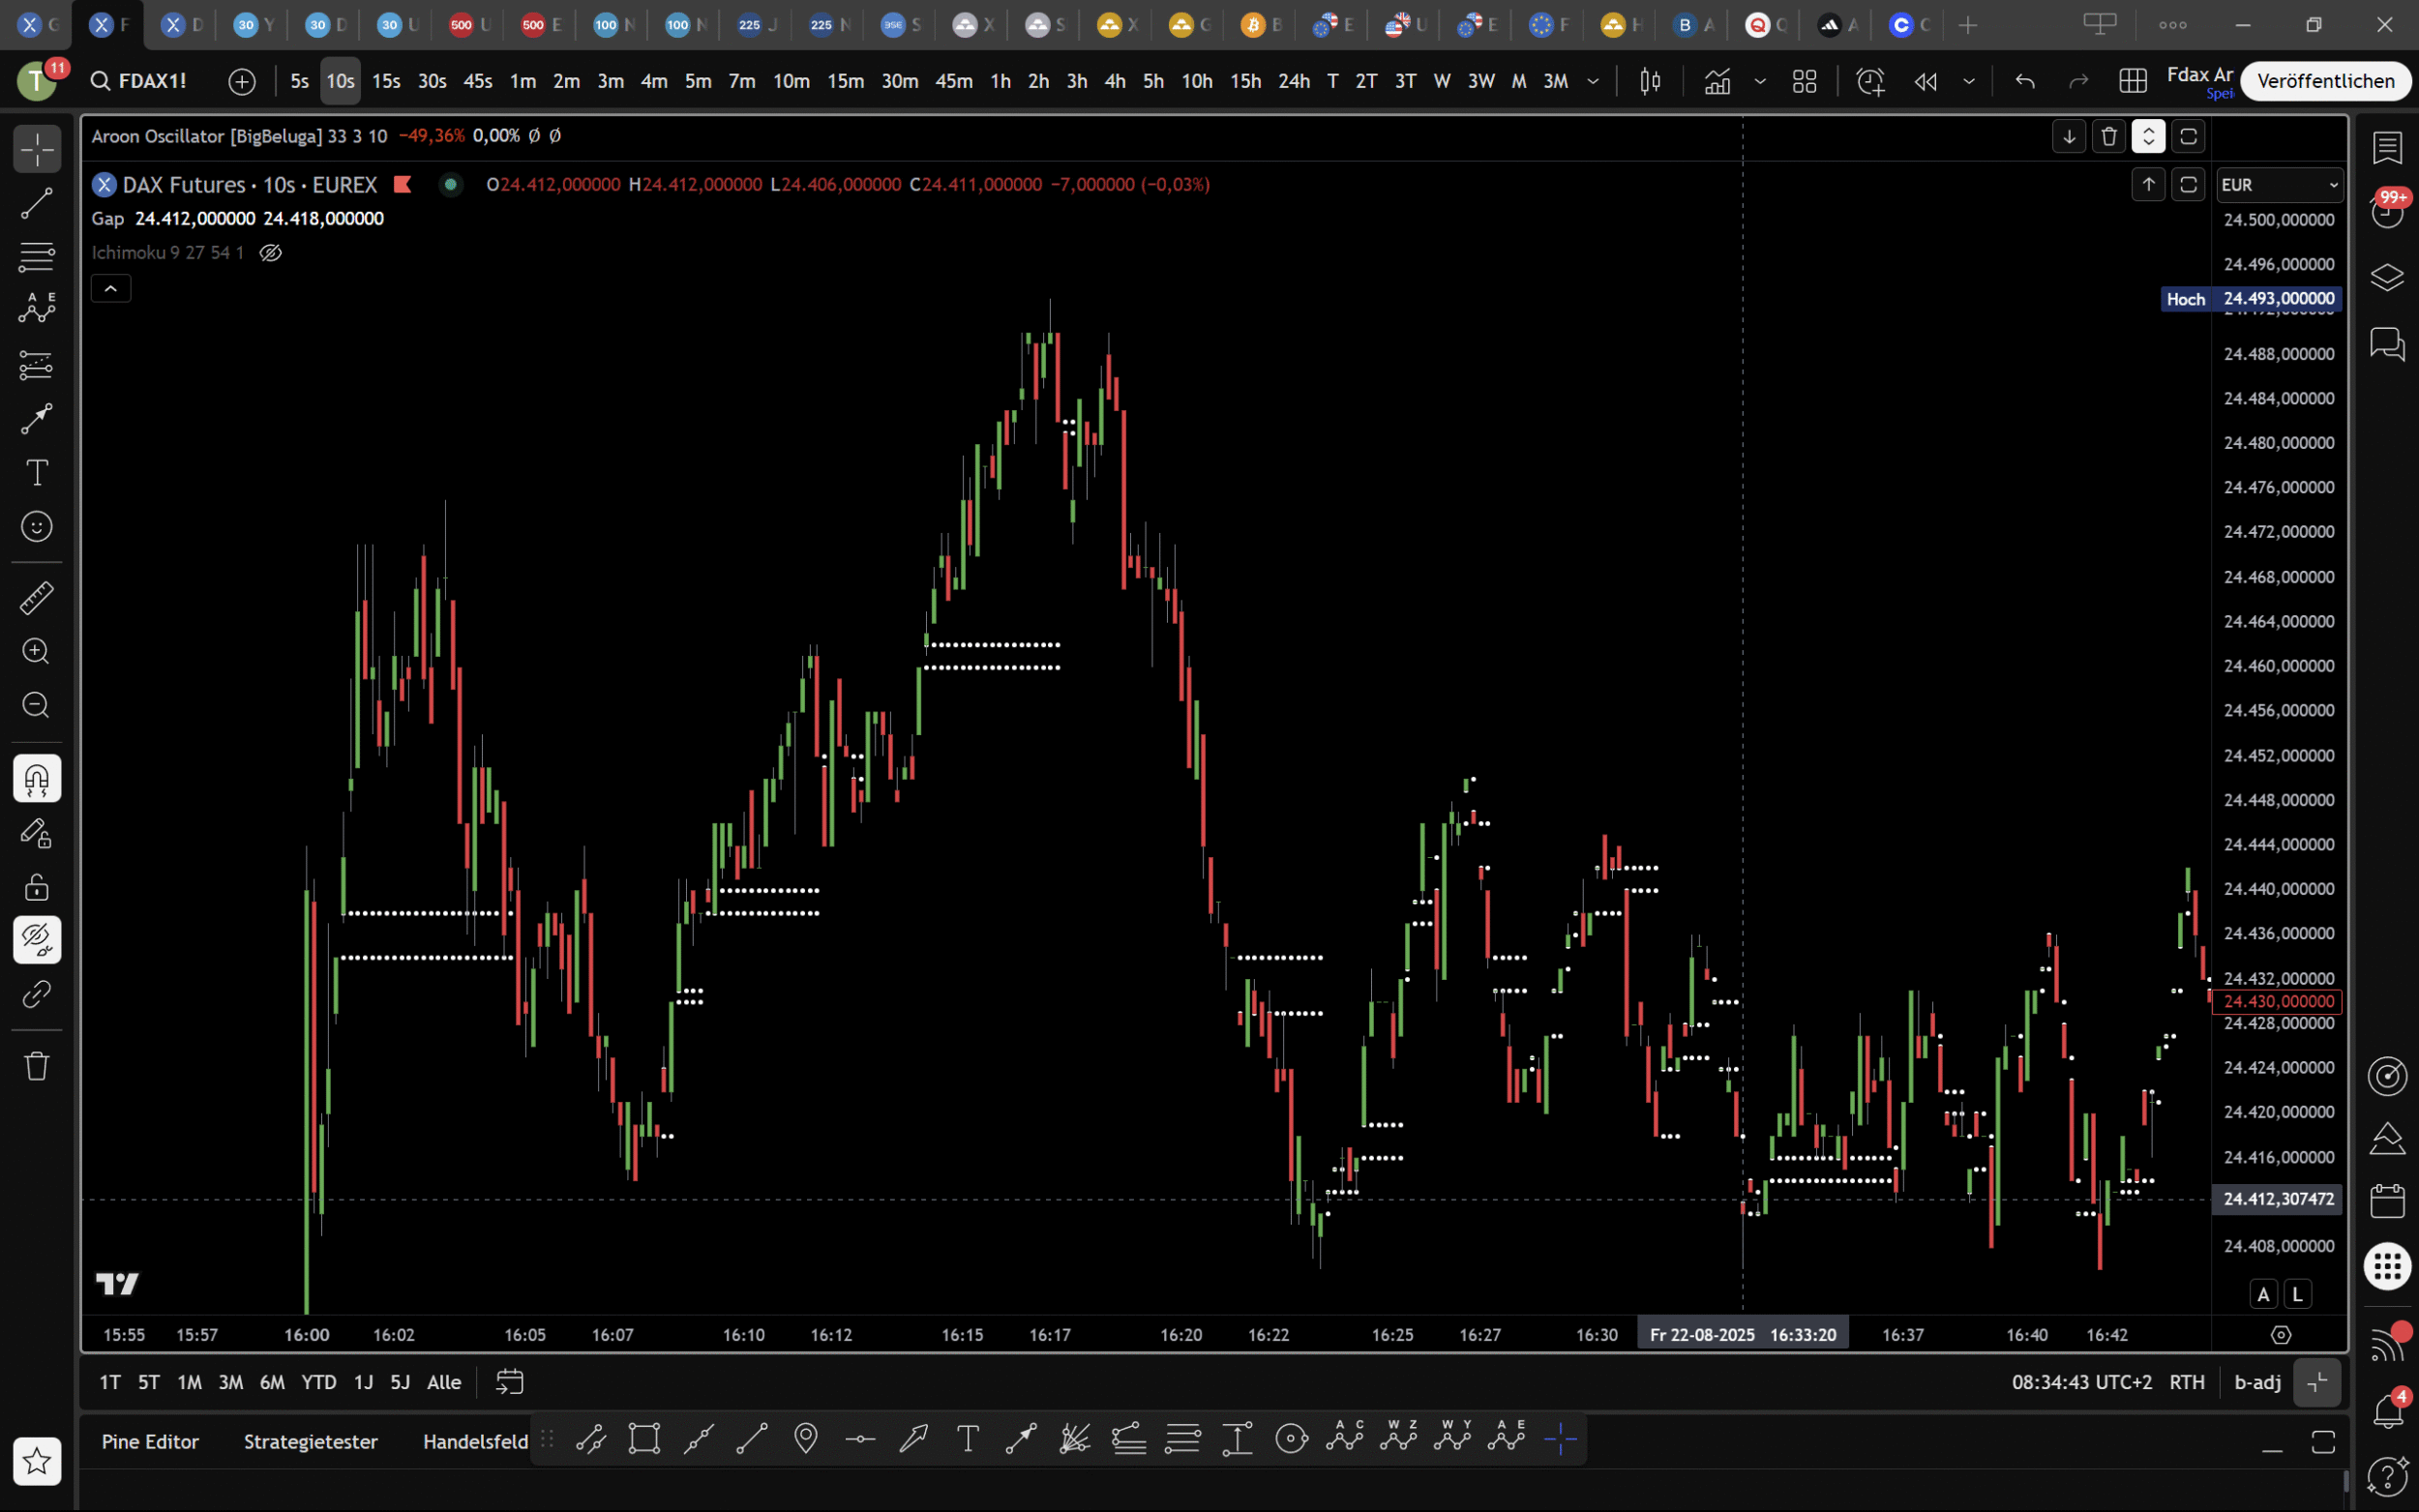Select the 1m timeframe button

522,81
